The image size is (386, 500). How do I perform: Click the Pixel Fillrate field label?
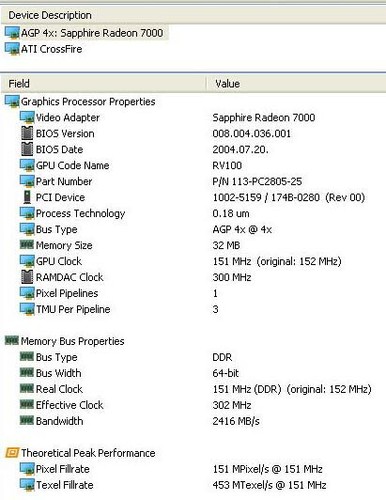(63, 469)
